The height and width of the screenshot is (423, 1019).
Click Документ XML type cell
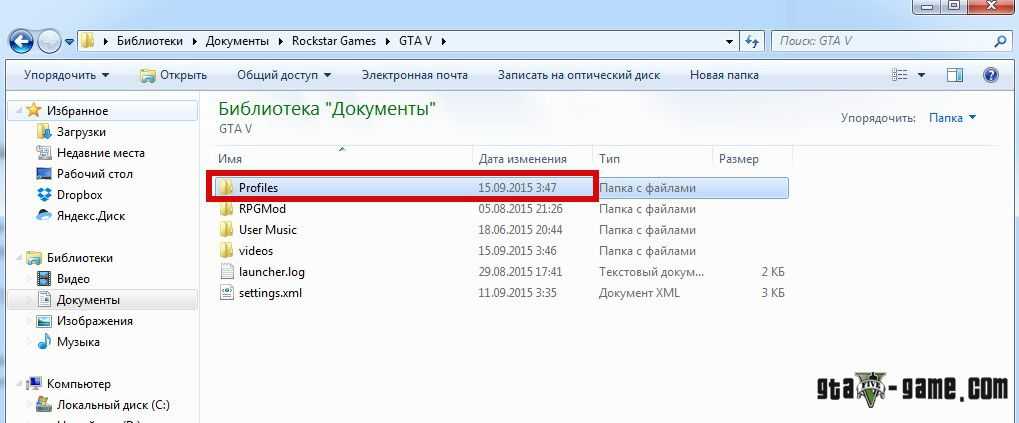tap(639, 292)
